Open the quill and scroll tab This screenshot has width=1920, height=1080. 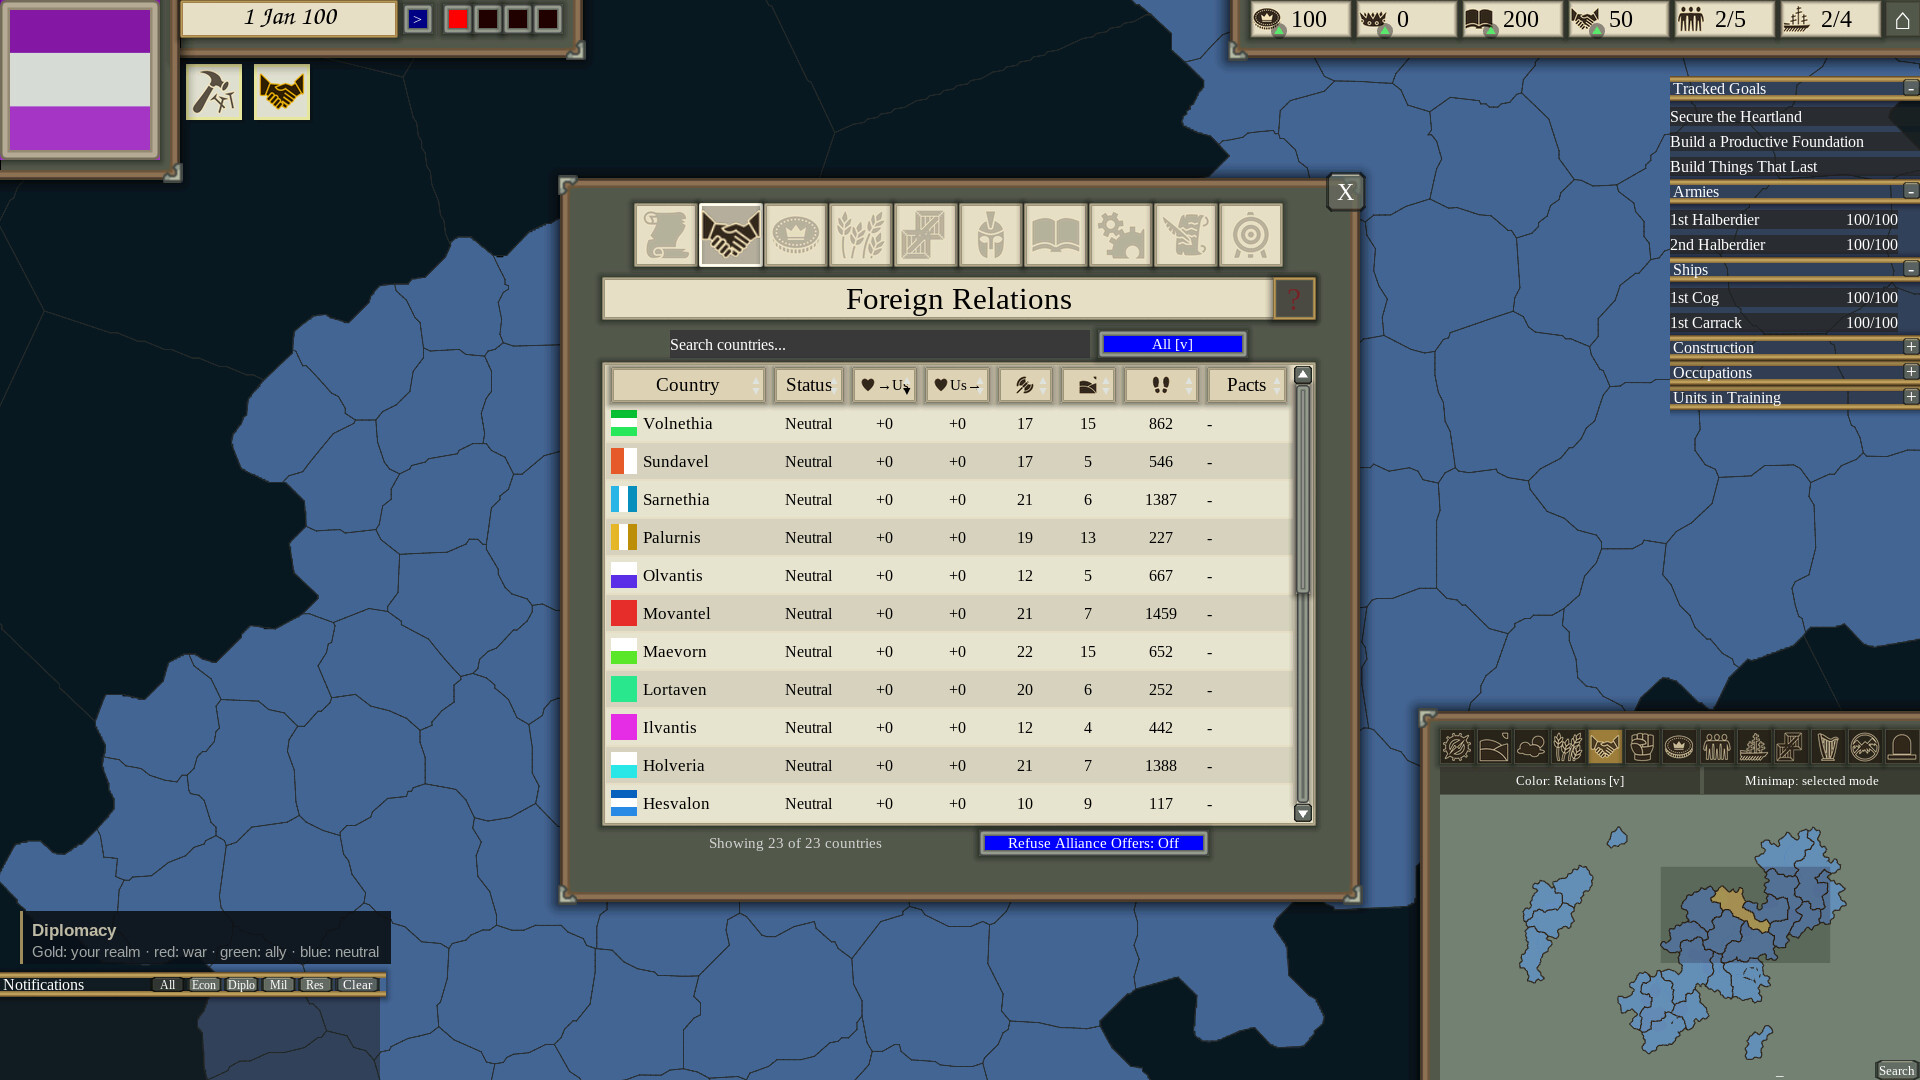[x=1186, y=235]
